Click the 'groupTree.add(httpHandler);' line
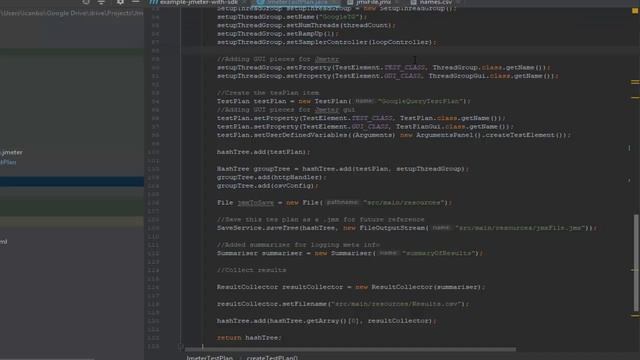This screenshot has height=360, width=640. pyautogui.click(x=271, y=177)
